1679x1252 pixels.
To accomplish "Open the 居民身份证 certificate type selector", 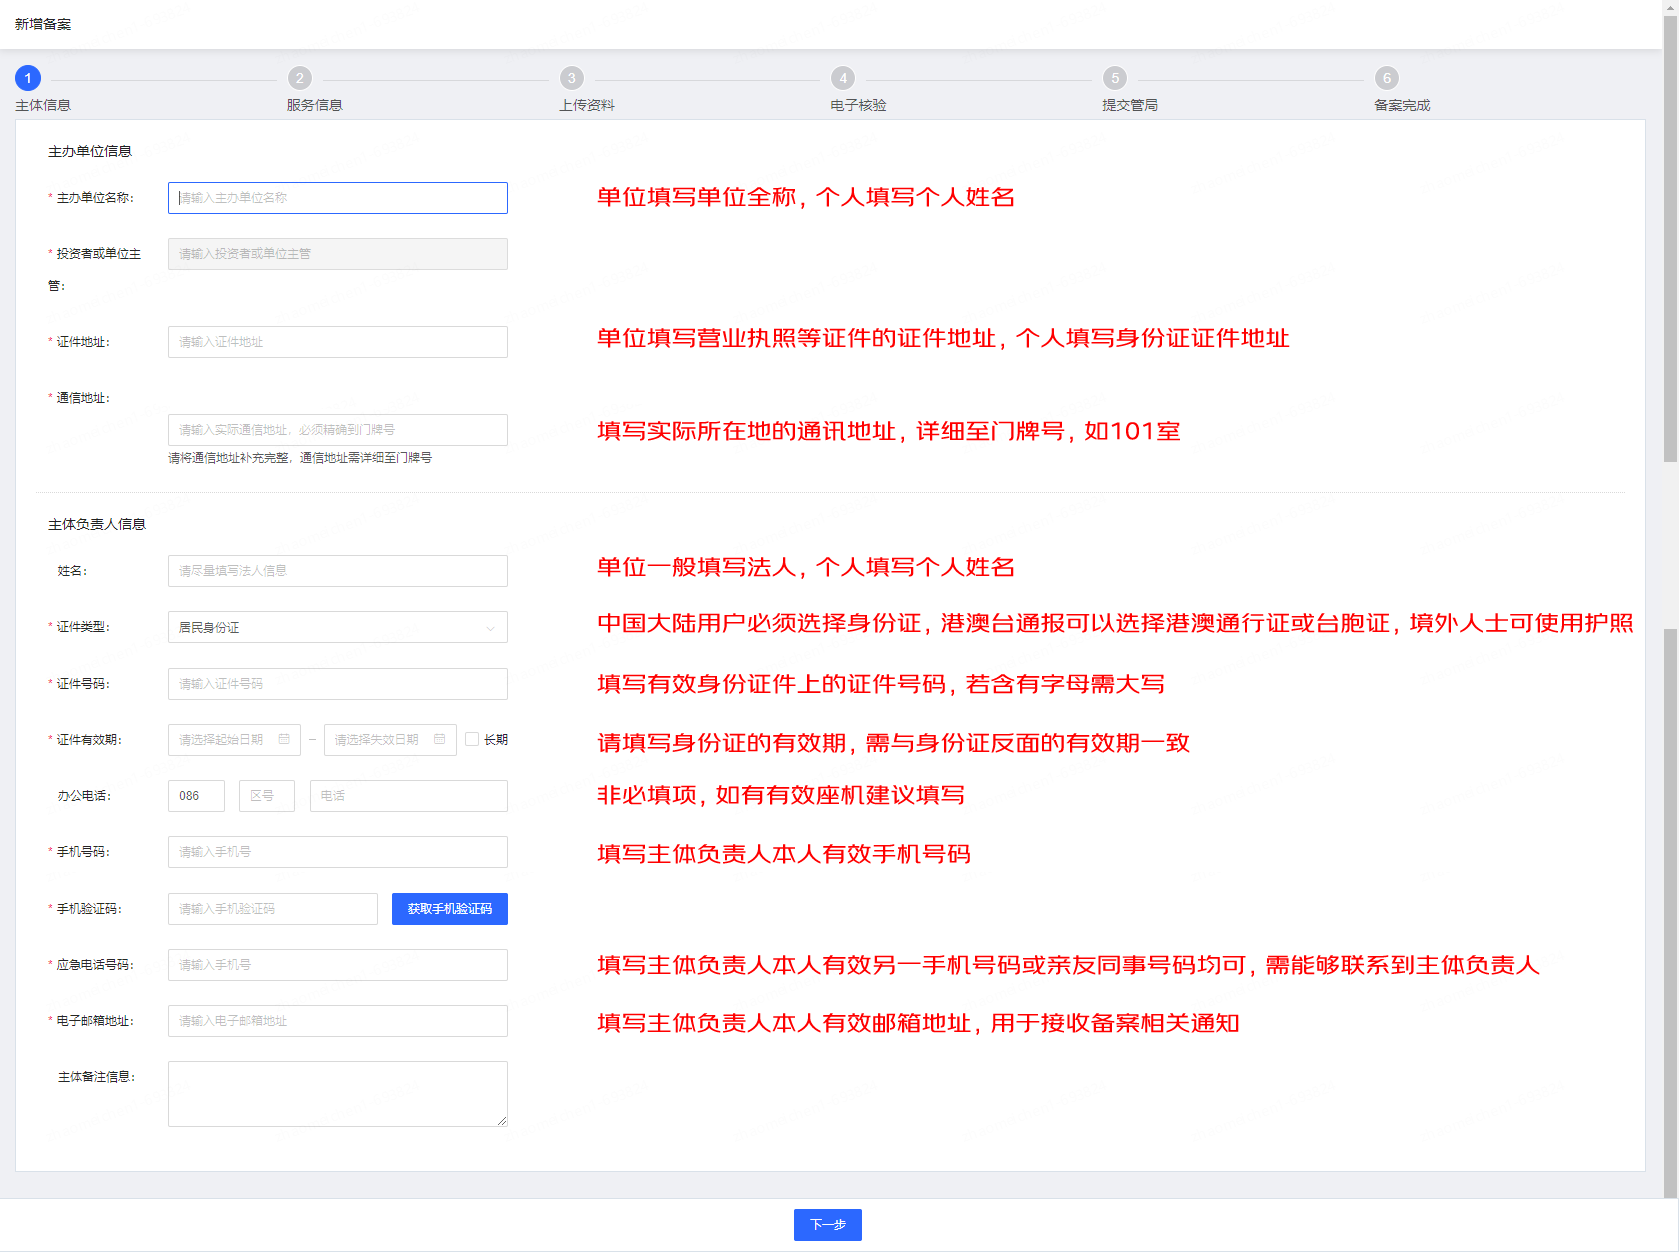I will pyautogui.click(x=338, y=627).
